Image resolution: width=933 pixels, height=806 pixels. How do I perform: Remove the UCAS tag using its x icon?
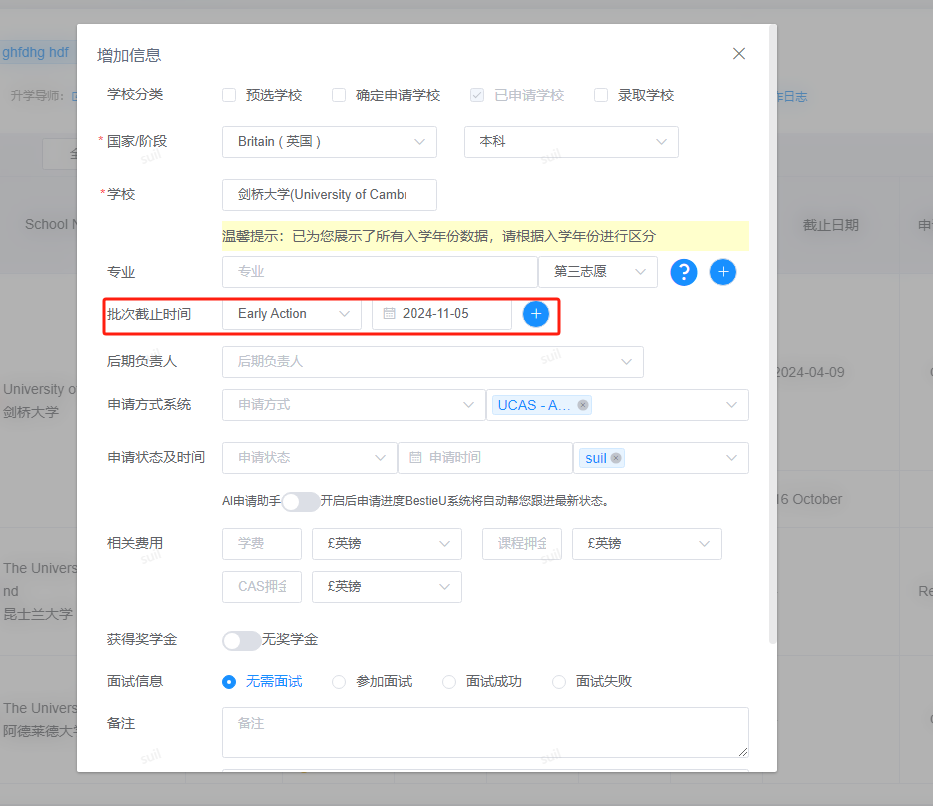pyautogui.click(x=583, y=405)
